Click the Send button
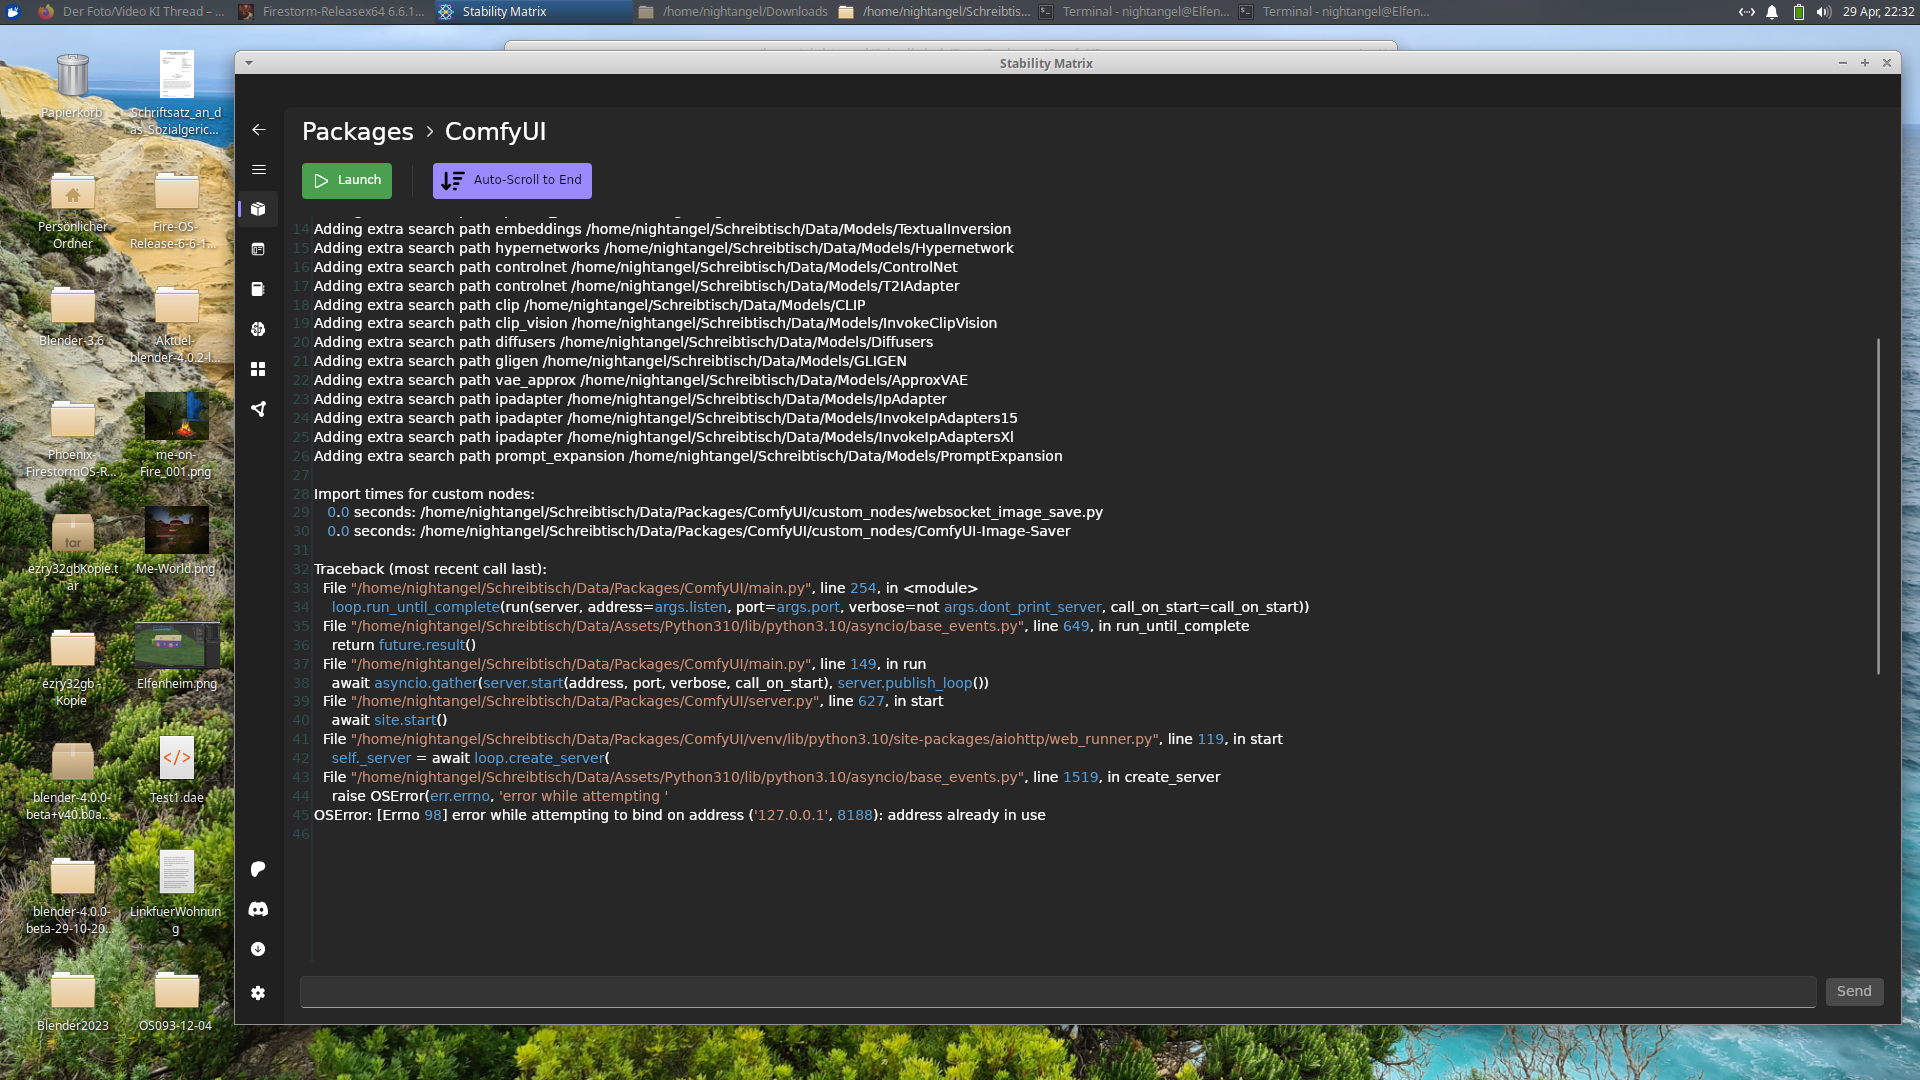The width and height of the screenshot is (1920, 1080). point(1853,991)
